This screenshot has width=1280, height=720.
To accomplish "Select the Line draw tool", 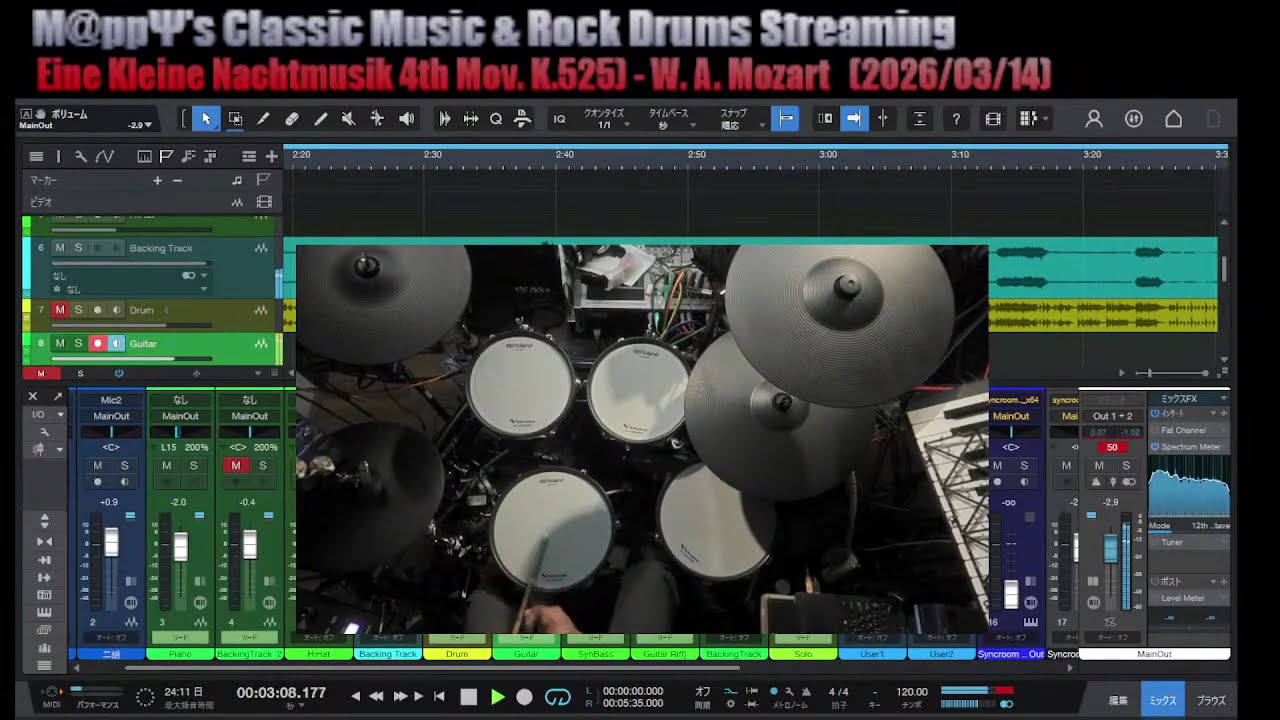I will [320, 119].
